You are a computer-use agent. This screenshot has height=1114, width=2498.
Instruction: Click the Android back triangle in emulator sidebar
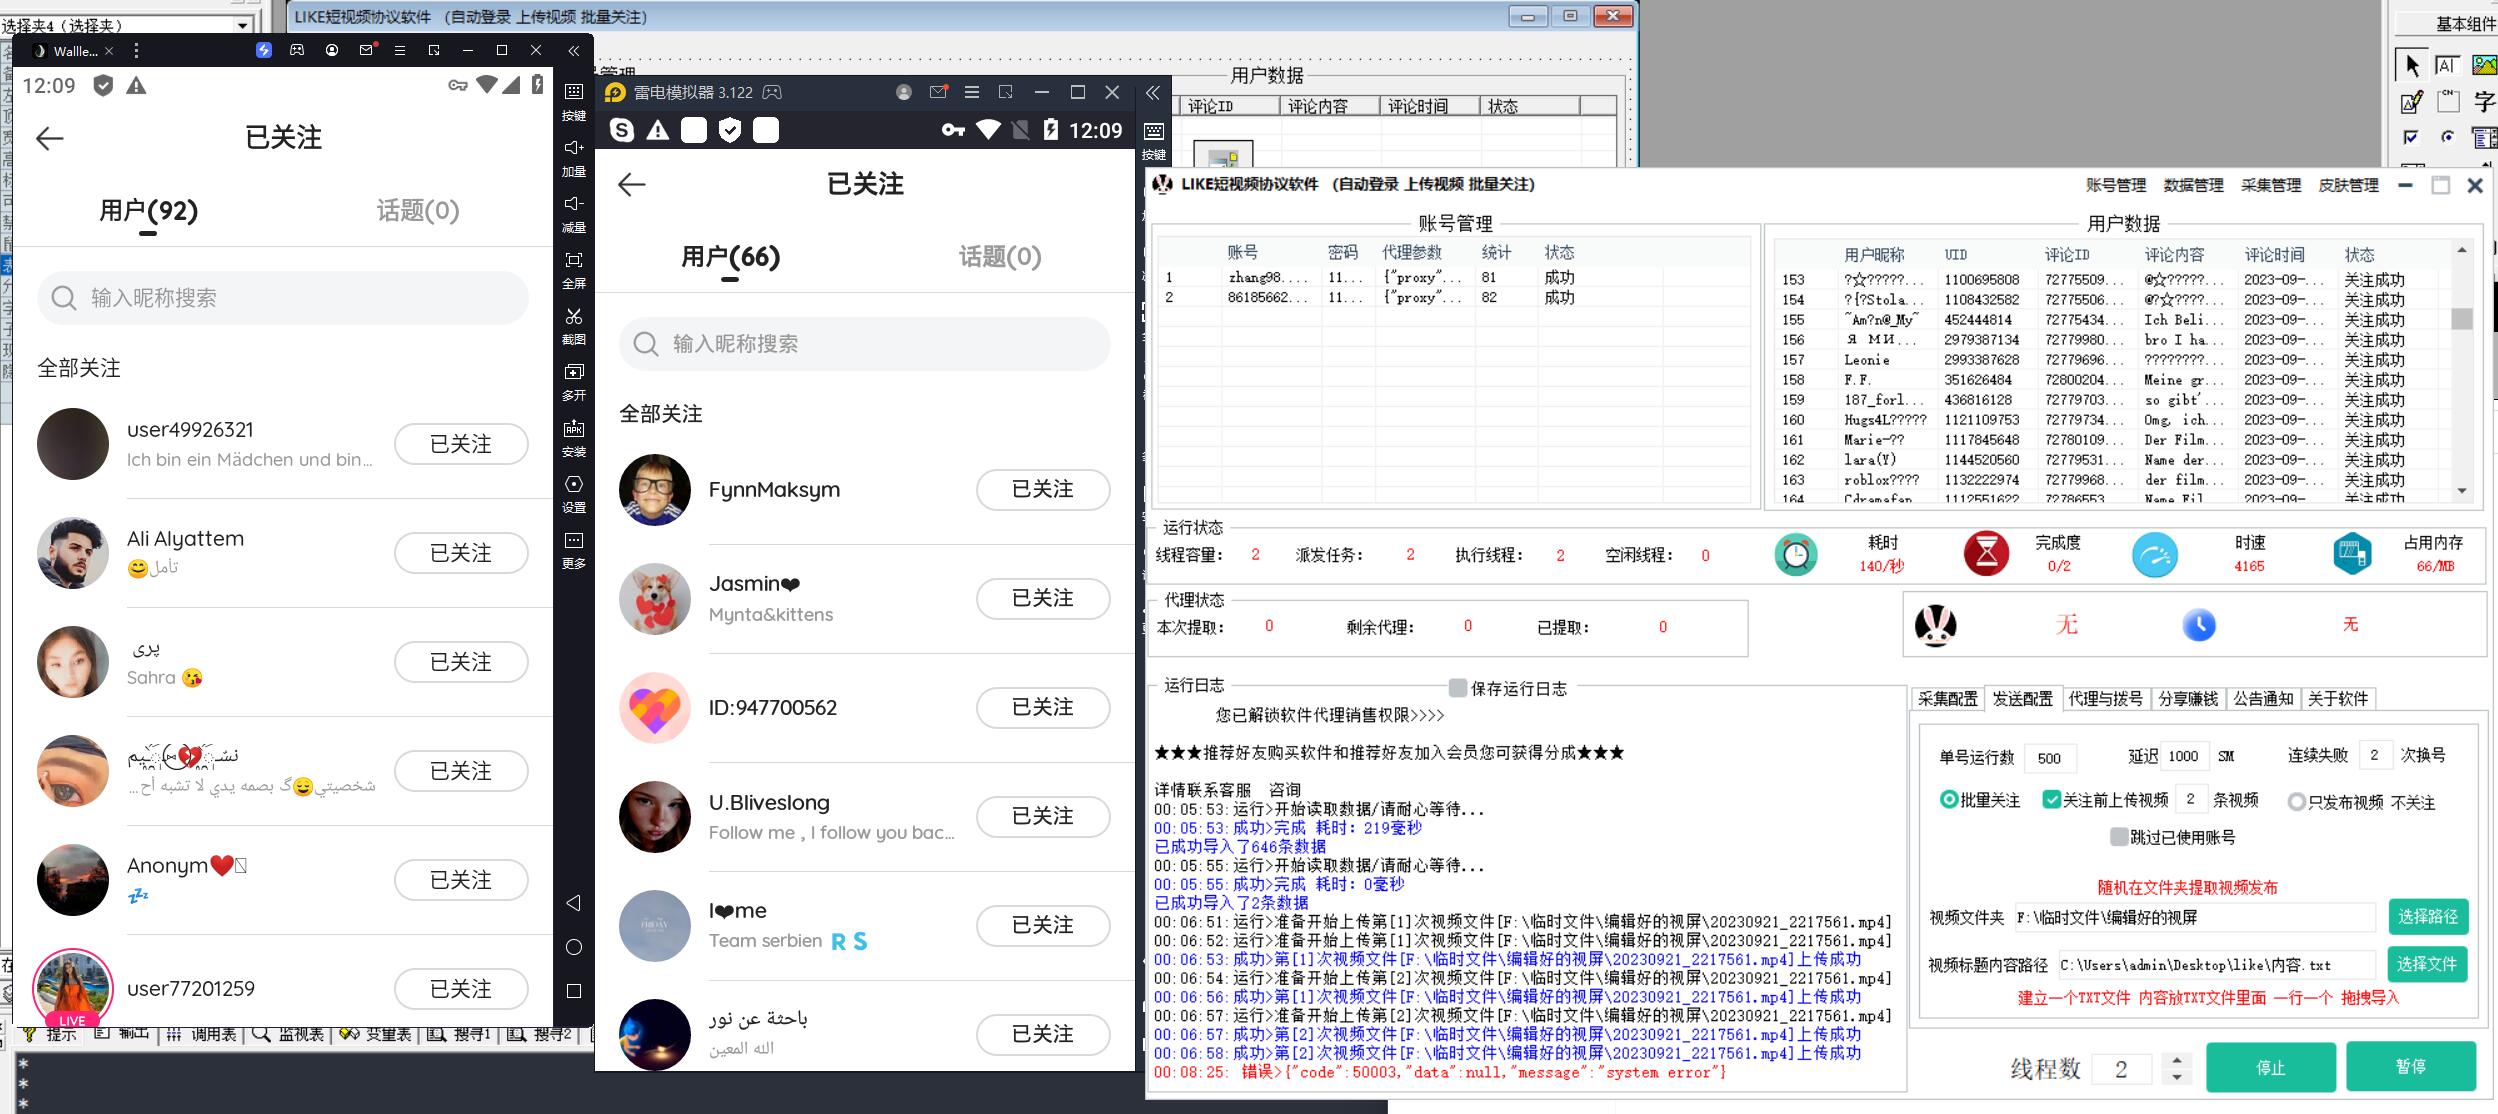tap(573, 903)
